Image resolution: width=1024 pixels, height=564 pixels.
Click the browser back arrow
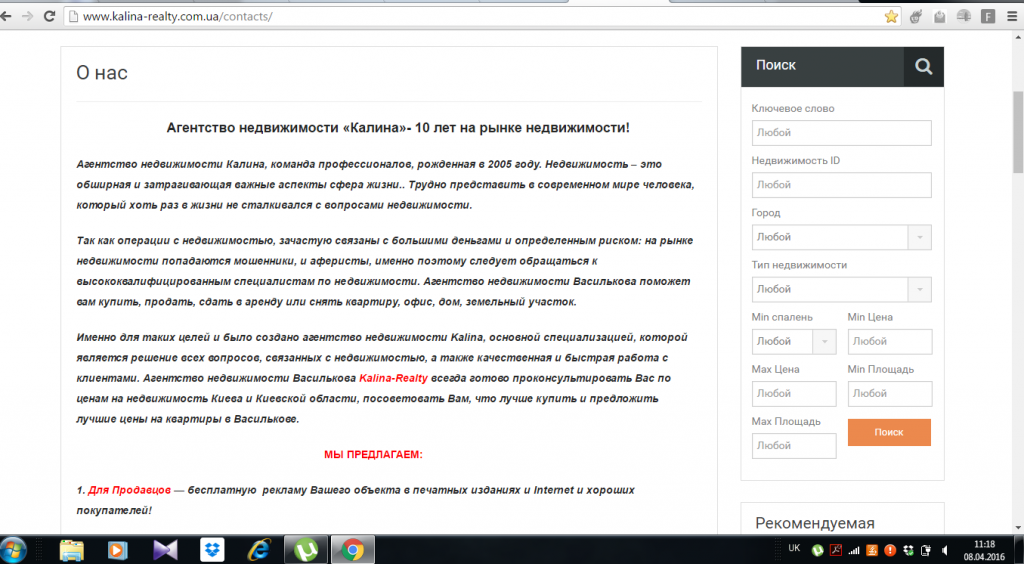click(6, 16)
